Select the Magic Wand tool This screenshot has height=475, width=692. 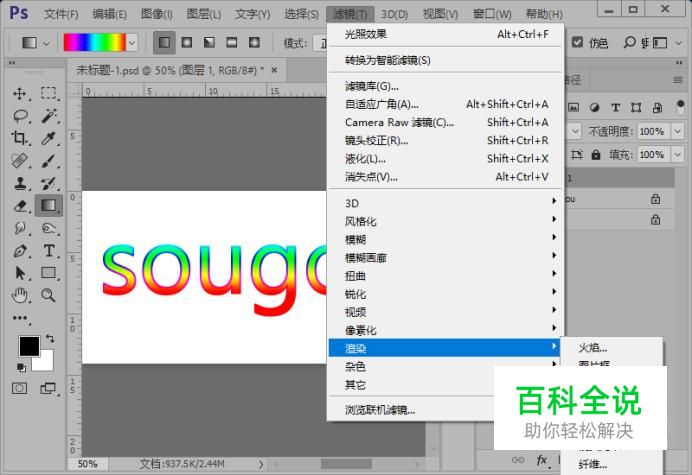click(x=49, y=116)
